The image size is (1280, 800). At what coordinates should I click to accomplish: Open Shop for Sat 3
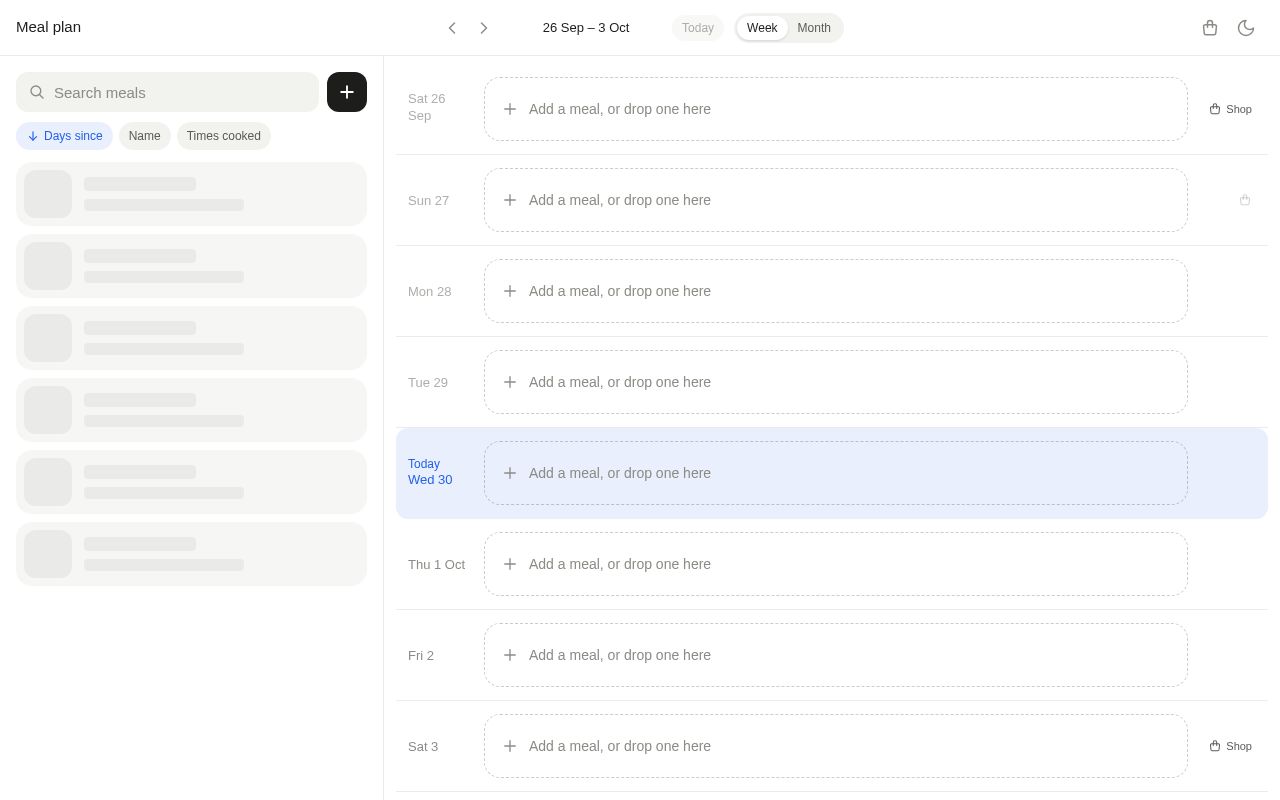pos(1230,746)
